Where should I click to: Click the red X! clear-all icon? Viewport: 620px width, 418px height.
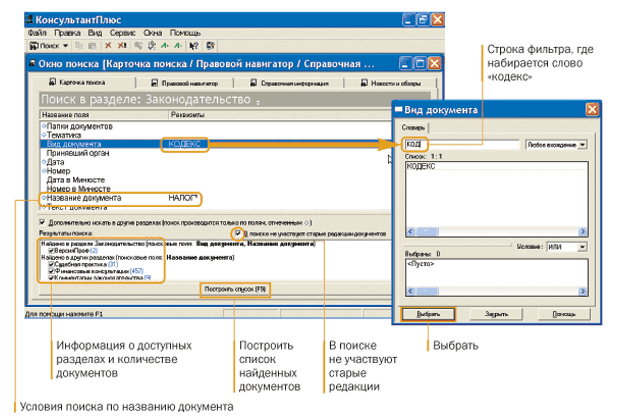pyautogui.click(x=122, y=46)
